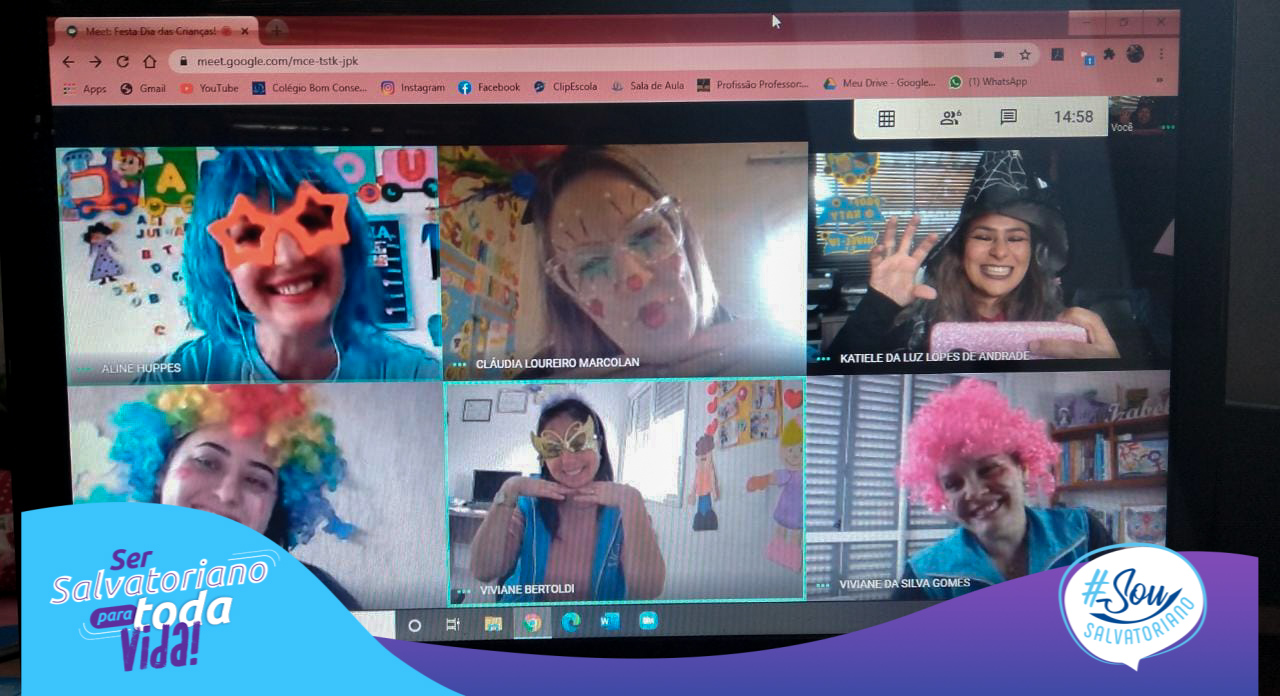Launch Microsoft Edge from the taskbar
This screenshot has width=1280, height=696.
571,622
